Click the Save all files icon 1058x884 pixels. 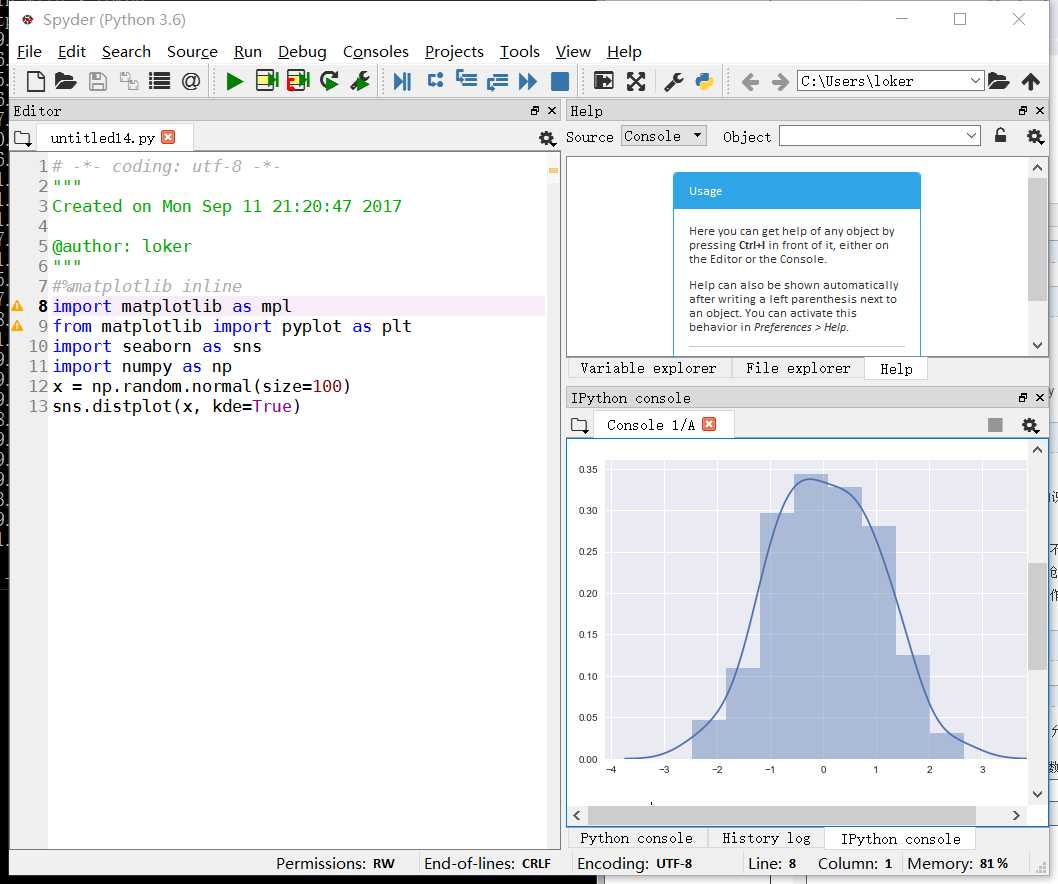[129, 82]
